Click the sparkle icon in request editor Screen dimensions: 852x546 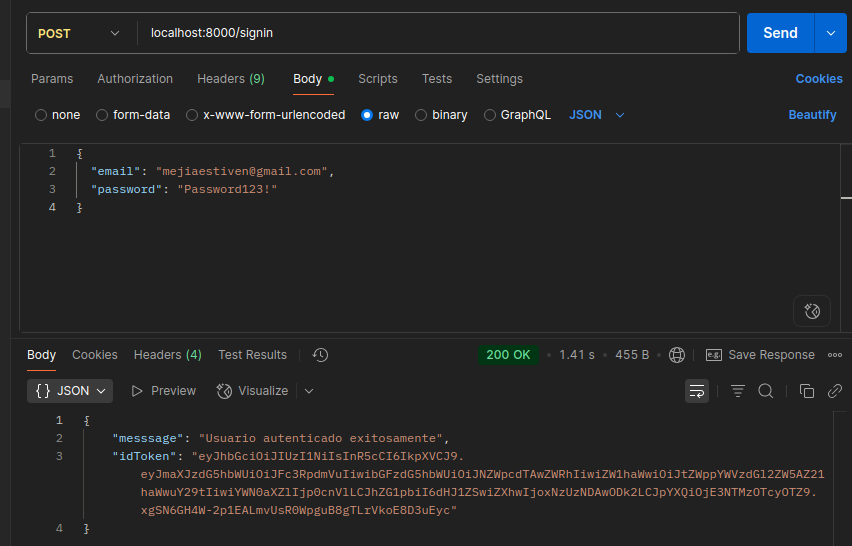click(812, 311)
